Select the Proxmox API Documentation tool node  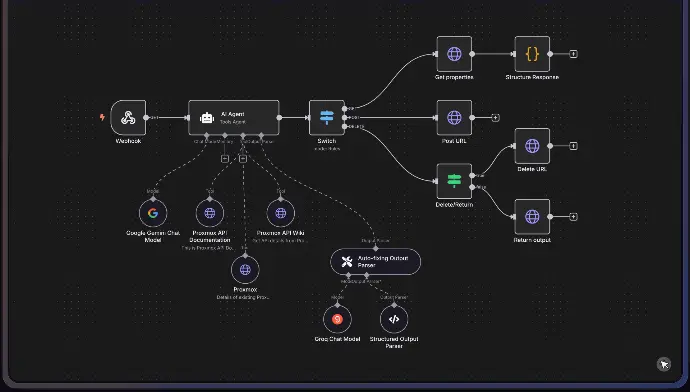coord(210,213)
